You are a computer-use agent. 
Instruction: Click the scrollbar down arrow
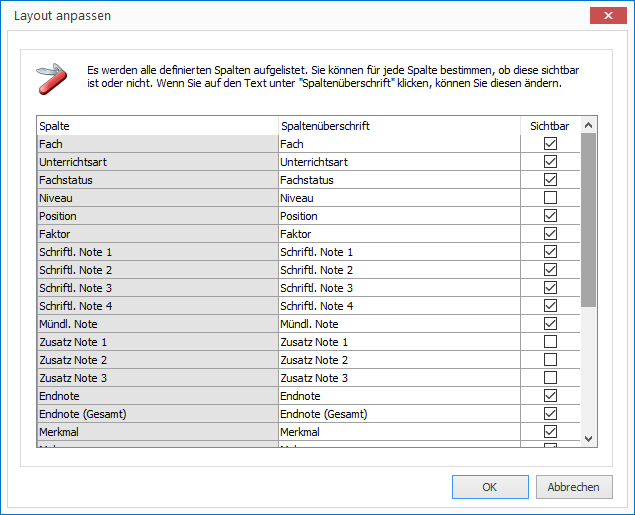[588, 439]
